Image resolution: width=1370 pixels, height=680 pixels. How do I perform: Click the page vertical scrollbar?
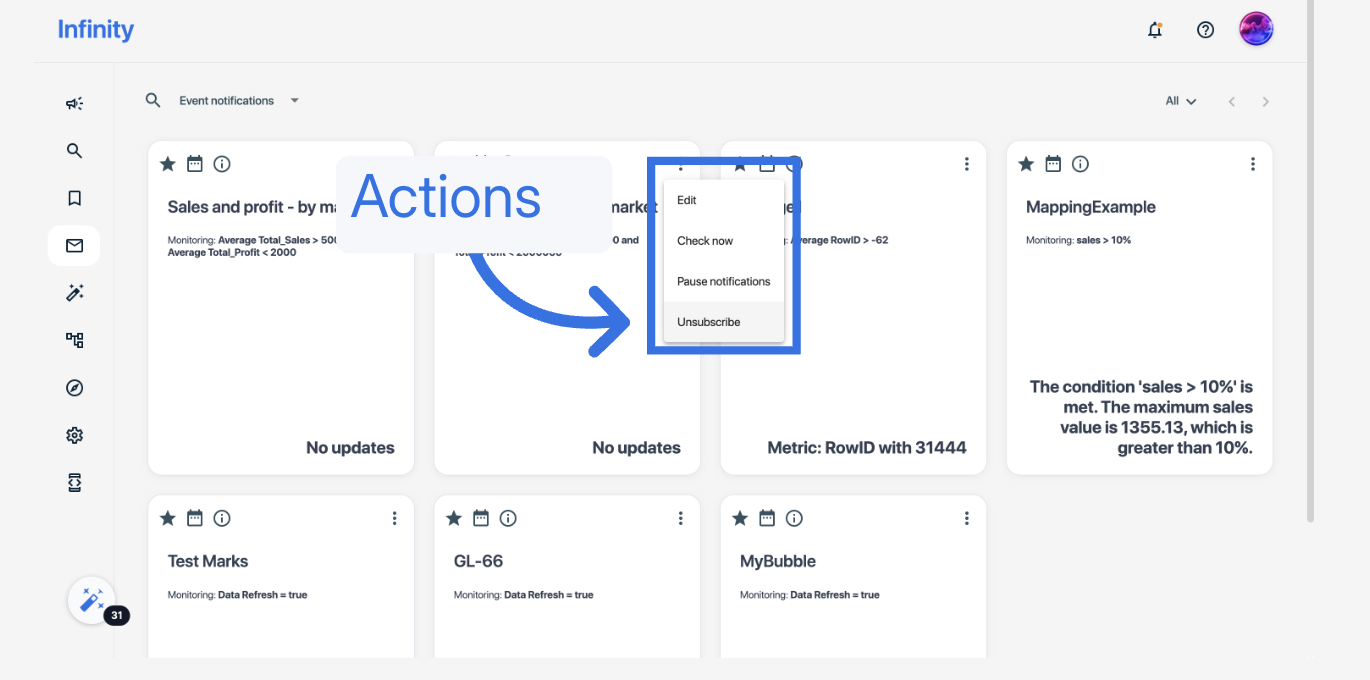(1310, 300)
